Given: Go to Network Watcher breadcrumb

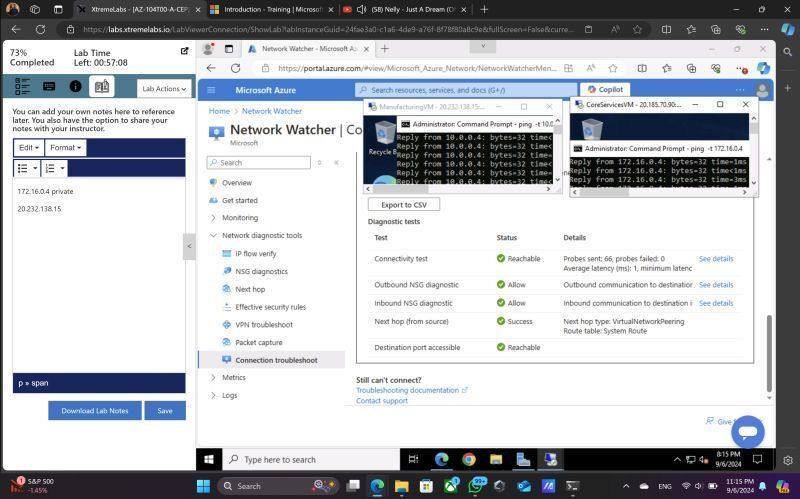Looking at the screenshot, I should 271,111.
